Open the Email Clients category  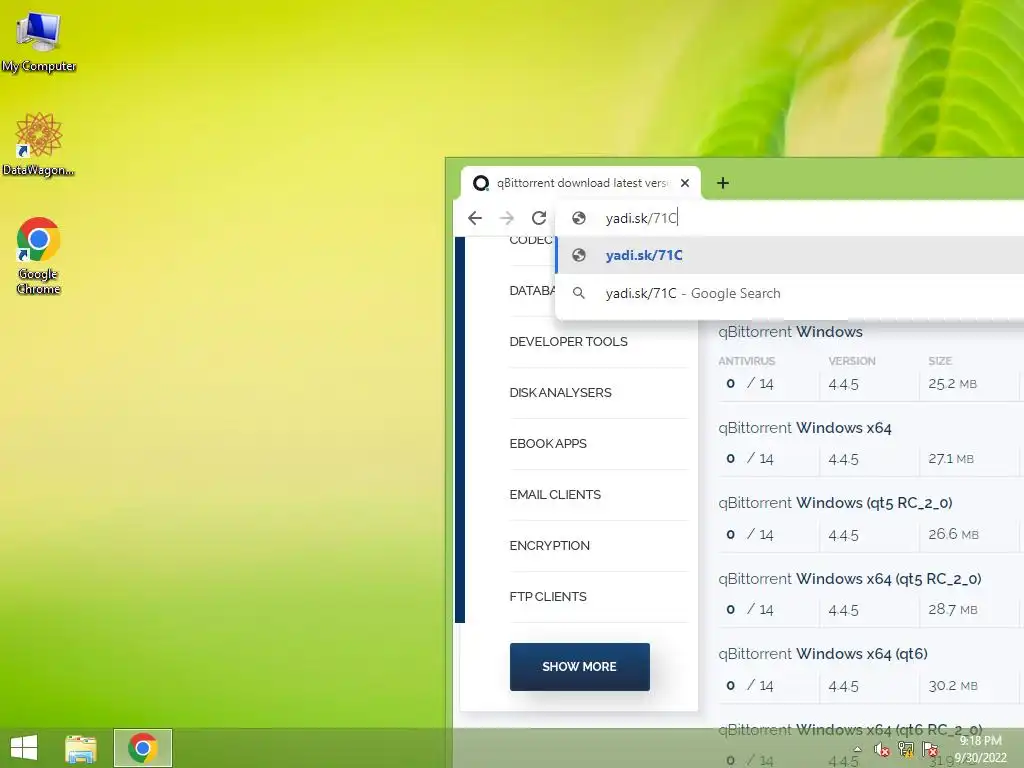pyautogui.click(x=555, y=494)
